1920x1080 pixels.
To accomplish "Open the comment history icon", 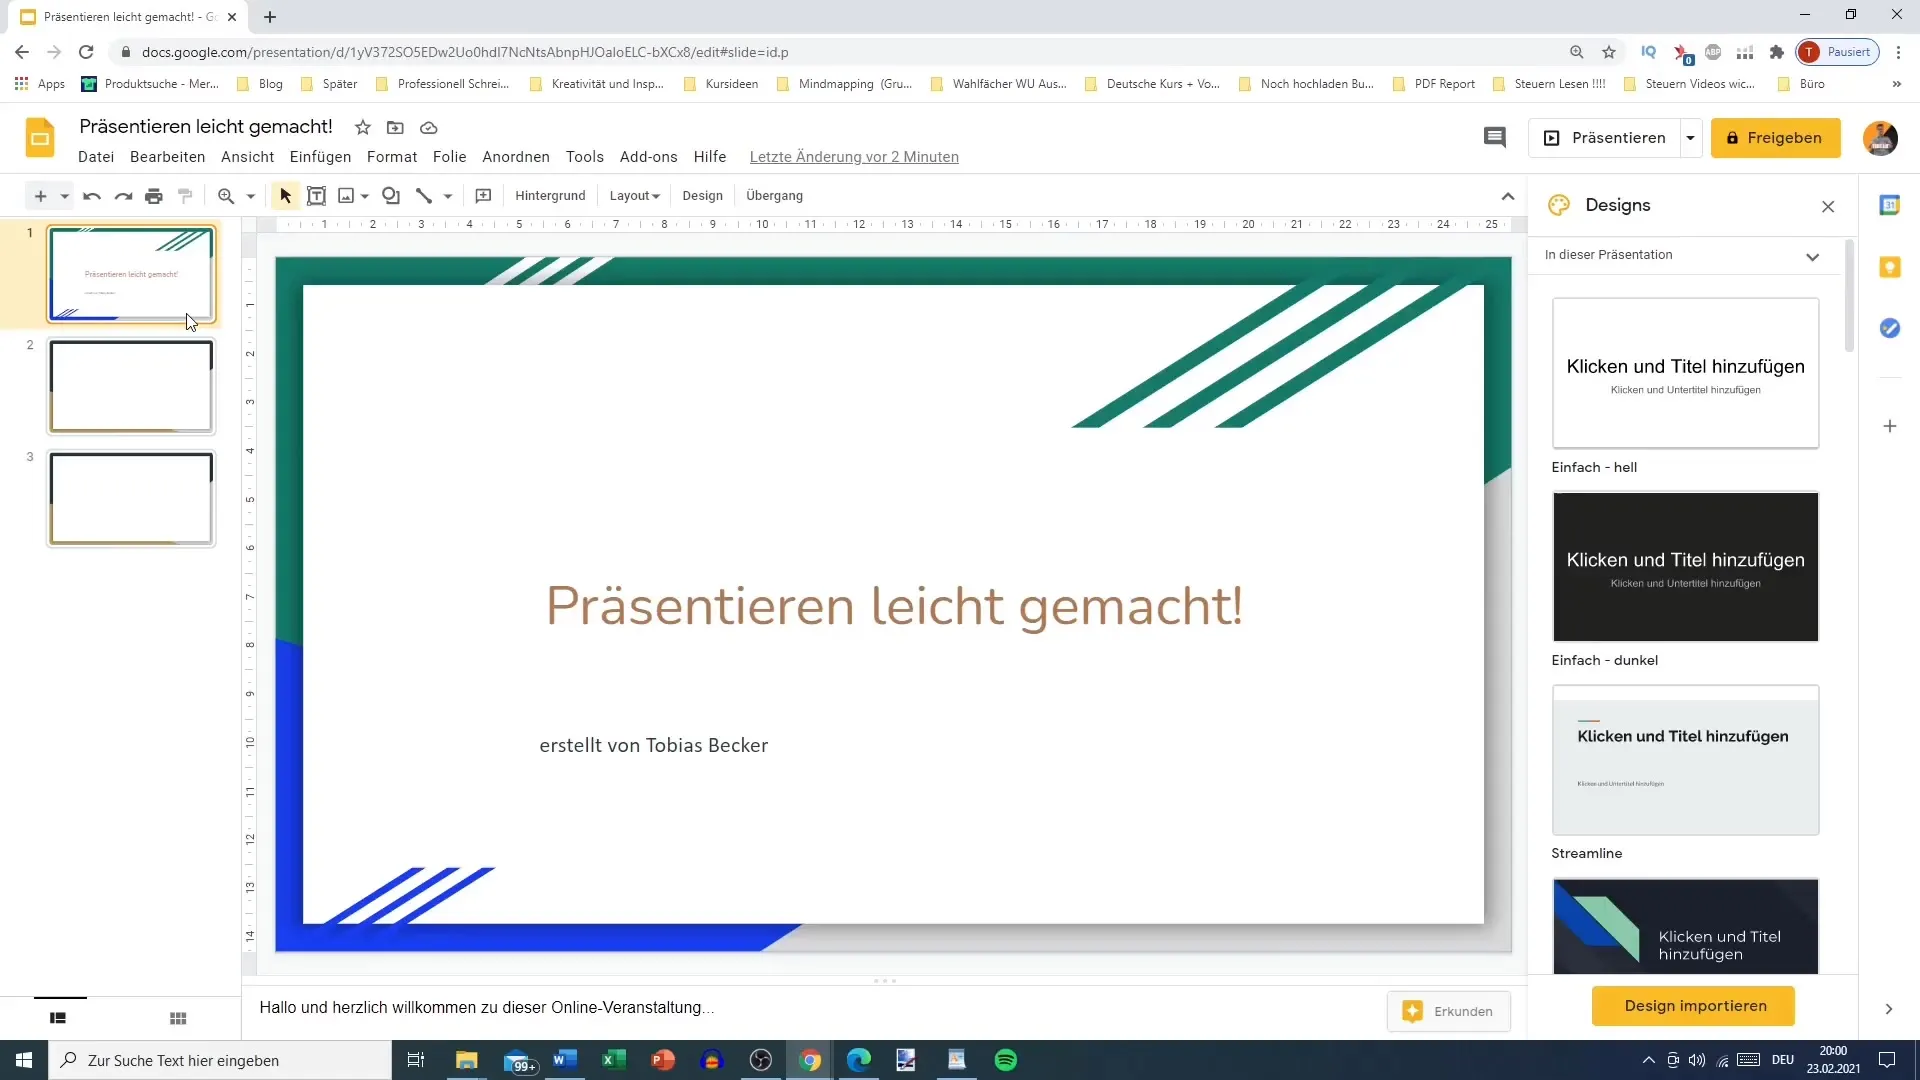I will click(1494, 138).
